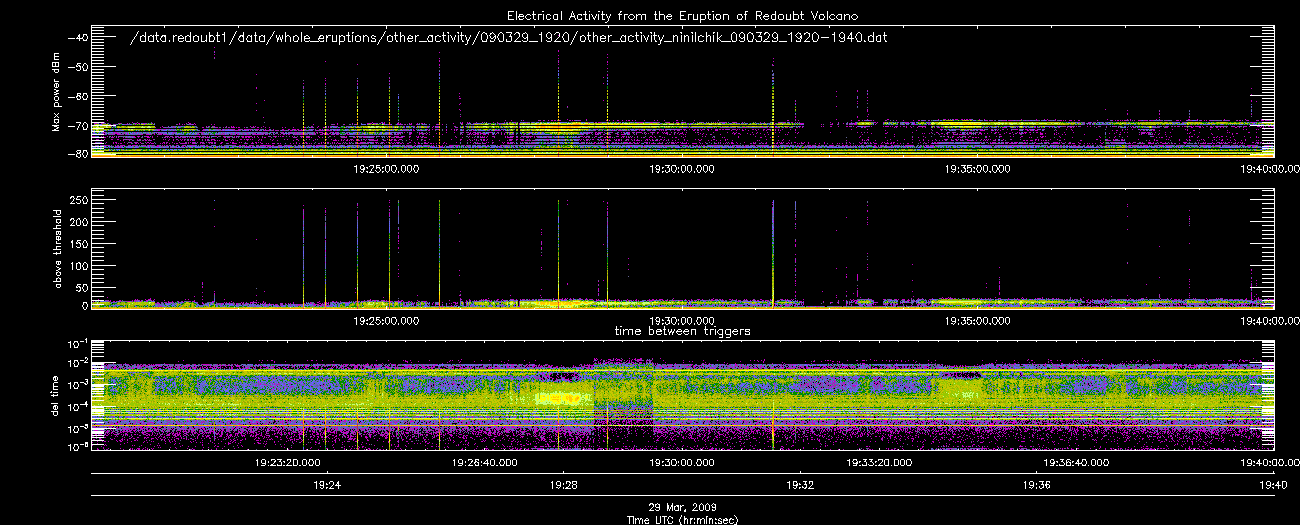Click the 200 tick on the above threshold axis
Image resolution: width=1300 pixels, height=525 pixels.
point(78,222)
